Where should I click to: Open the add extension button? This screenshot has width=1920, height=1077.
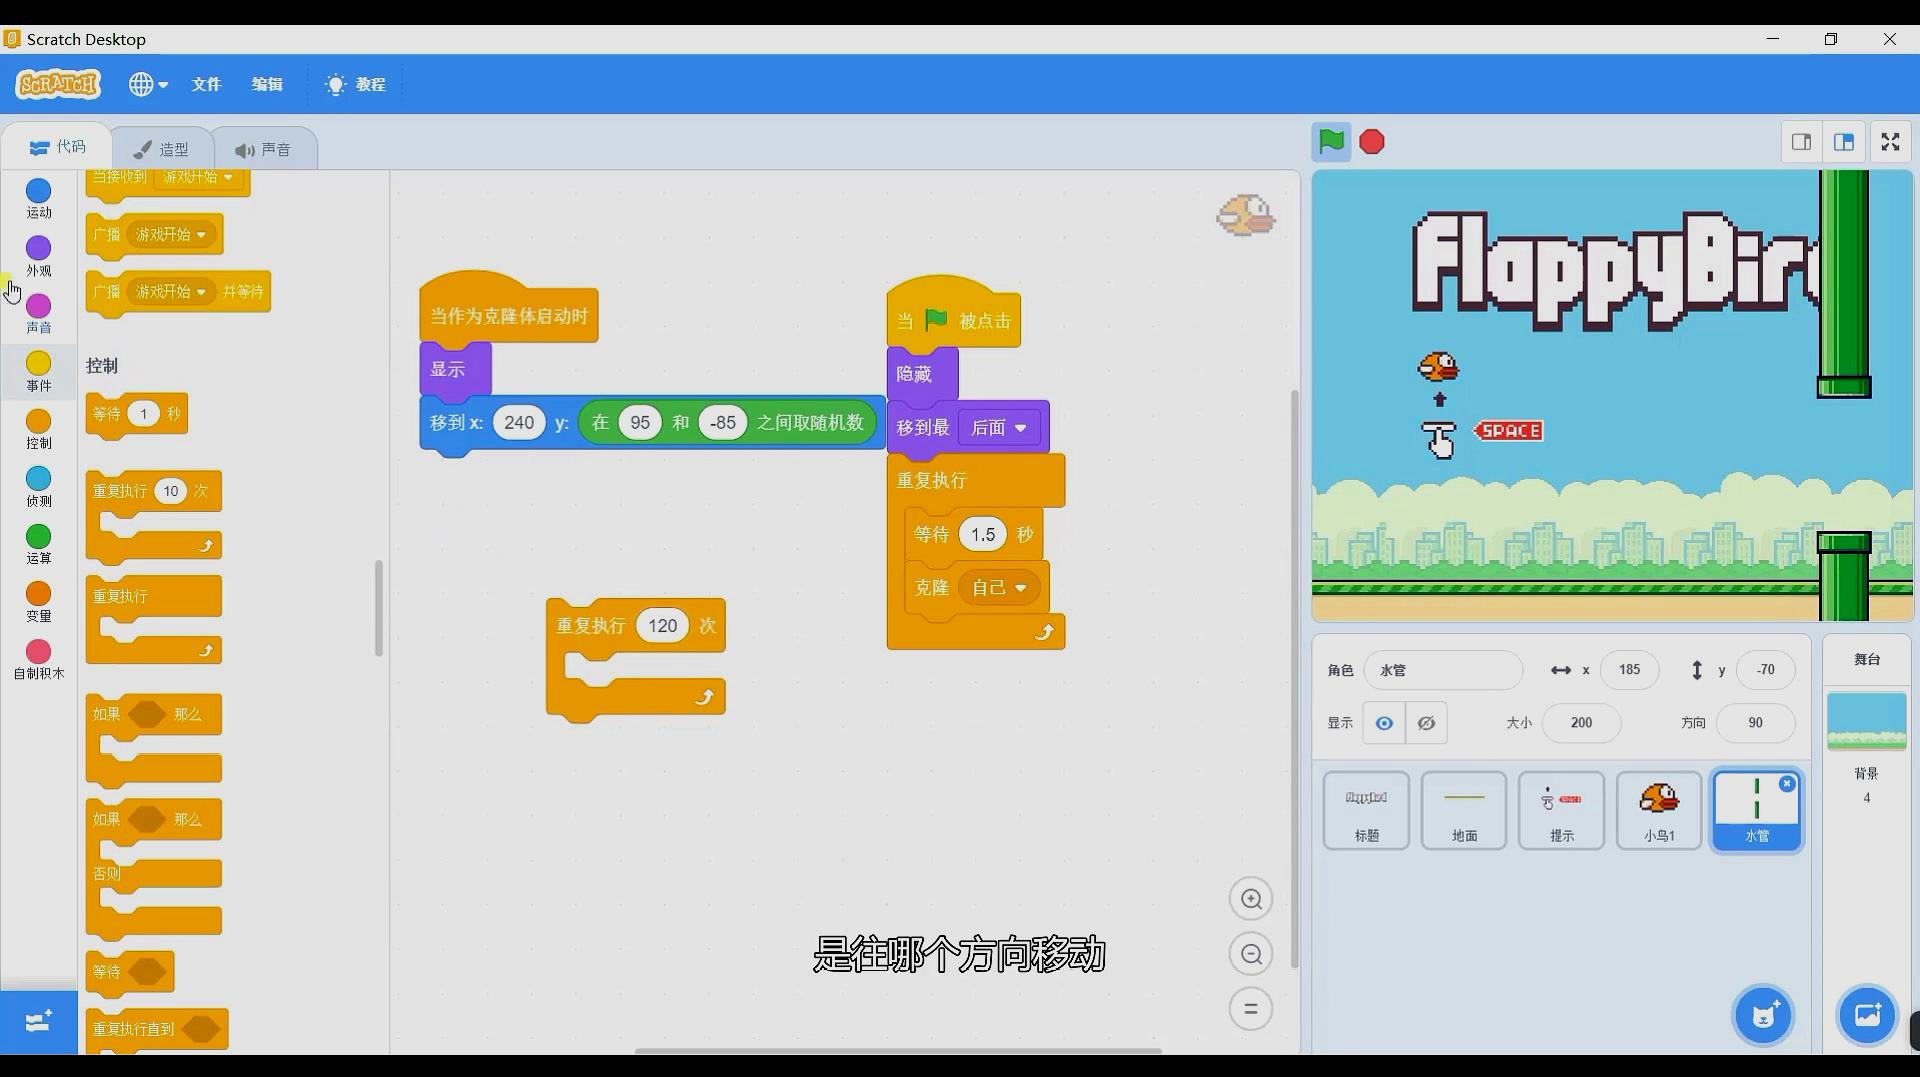pos(38,1022)
